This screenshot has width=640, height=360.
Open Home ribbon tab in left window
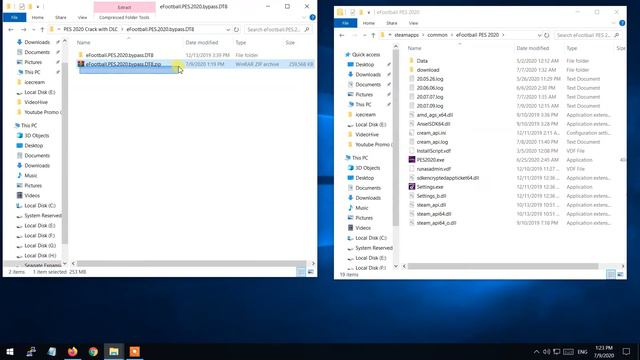(x=38, y=18)
